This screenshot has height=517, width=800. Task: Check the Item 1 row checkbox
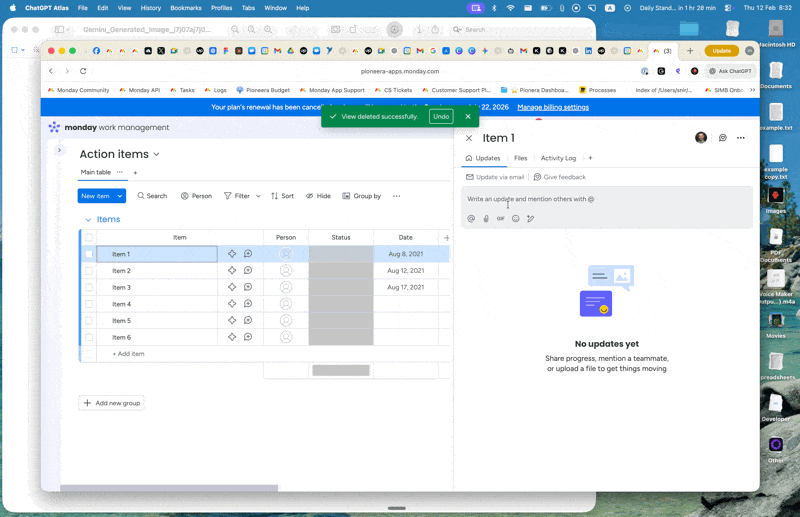click(x=89, y=254)
